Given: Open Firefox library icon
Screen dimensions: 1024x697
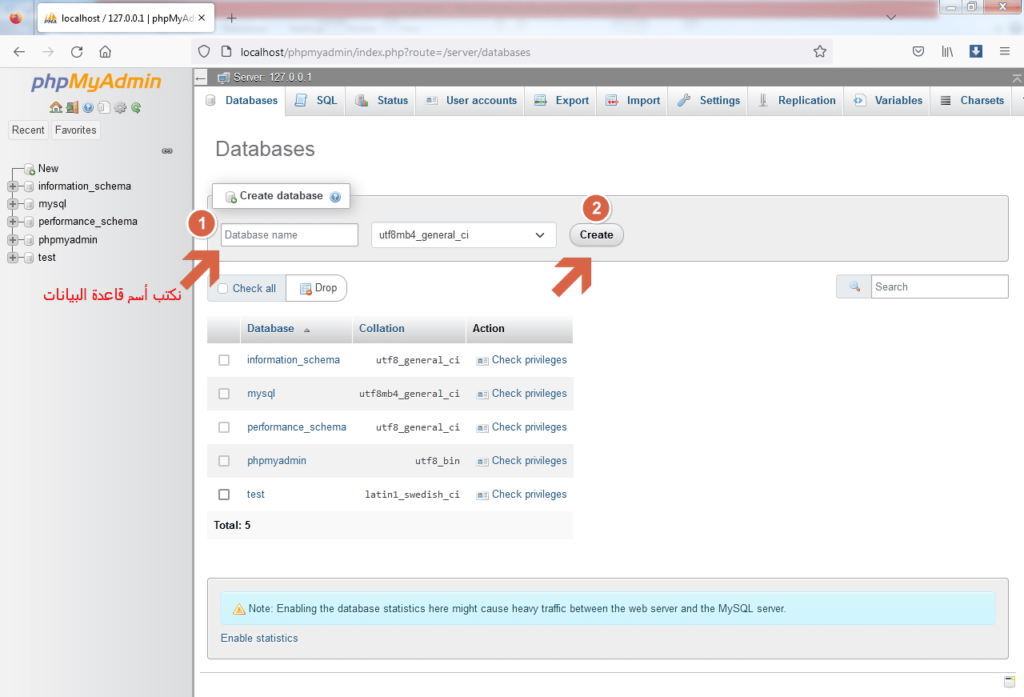Looking at the screenshot, I should coord(947,52).
